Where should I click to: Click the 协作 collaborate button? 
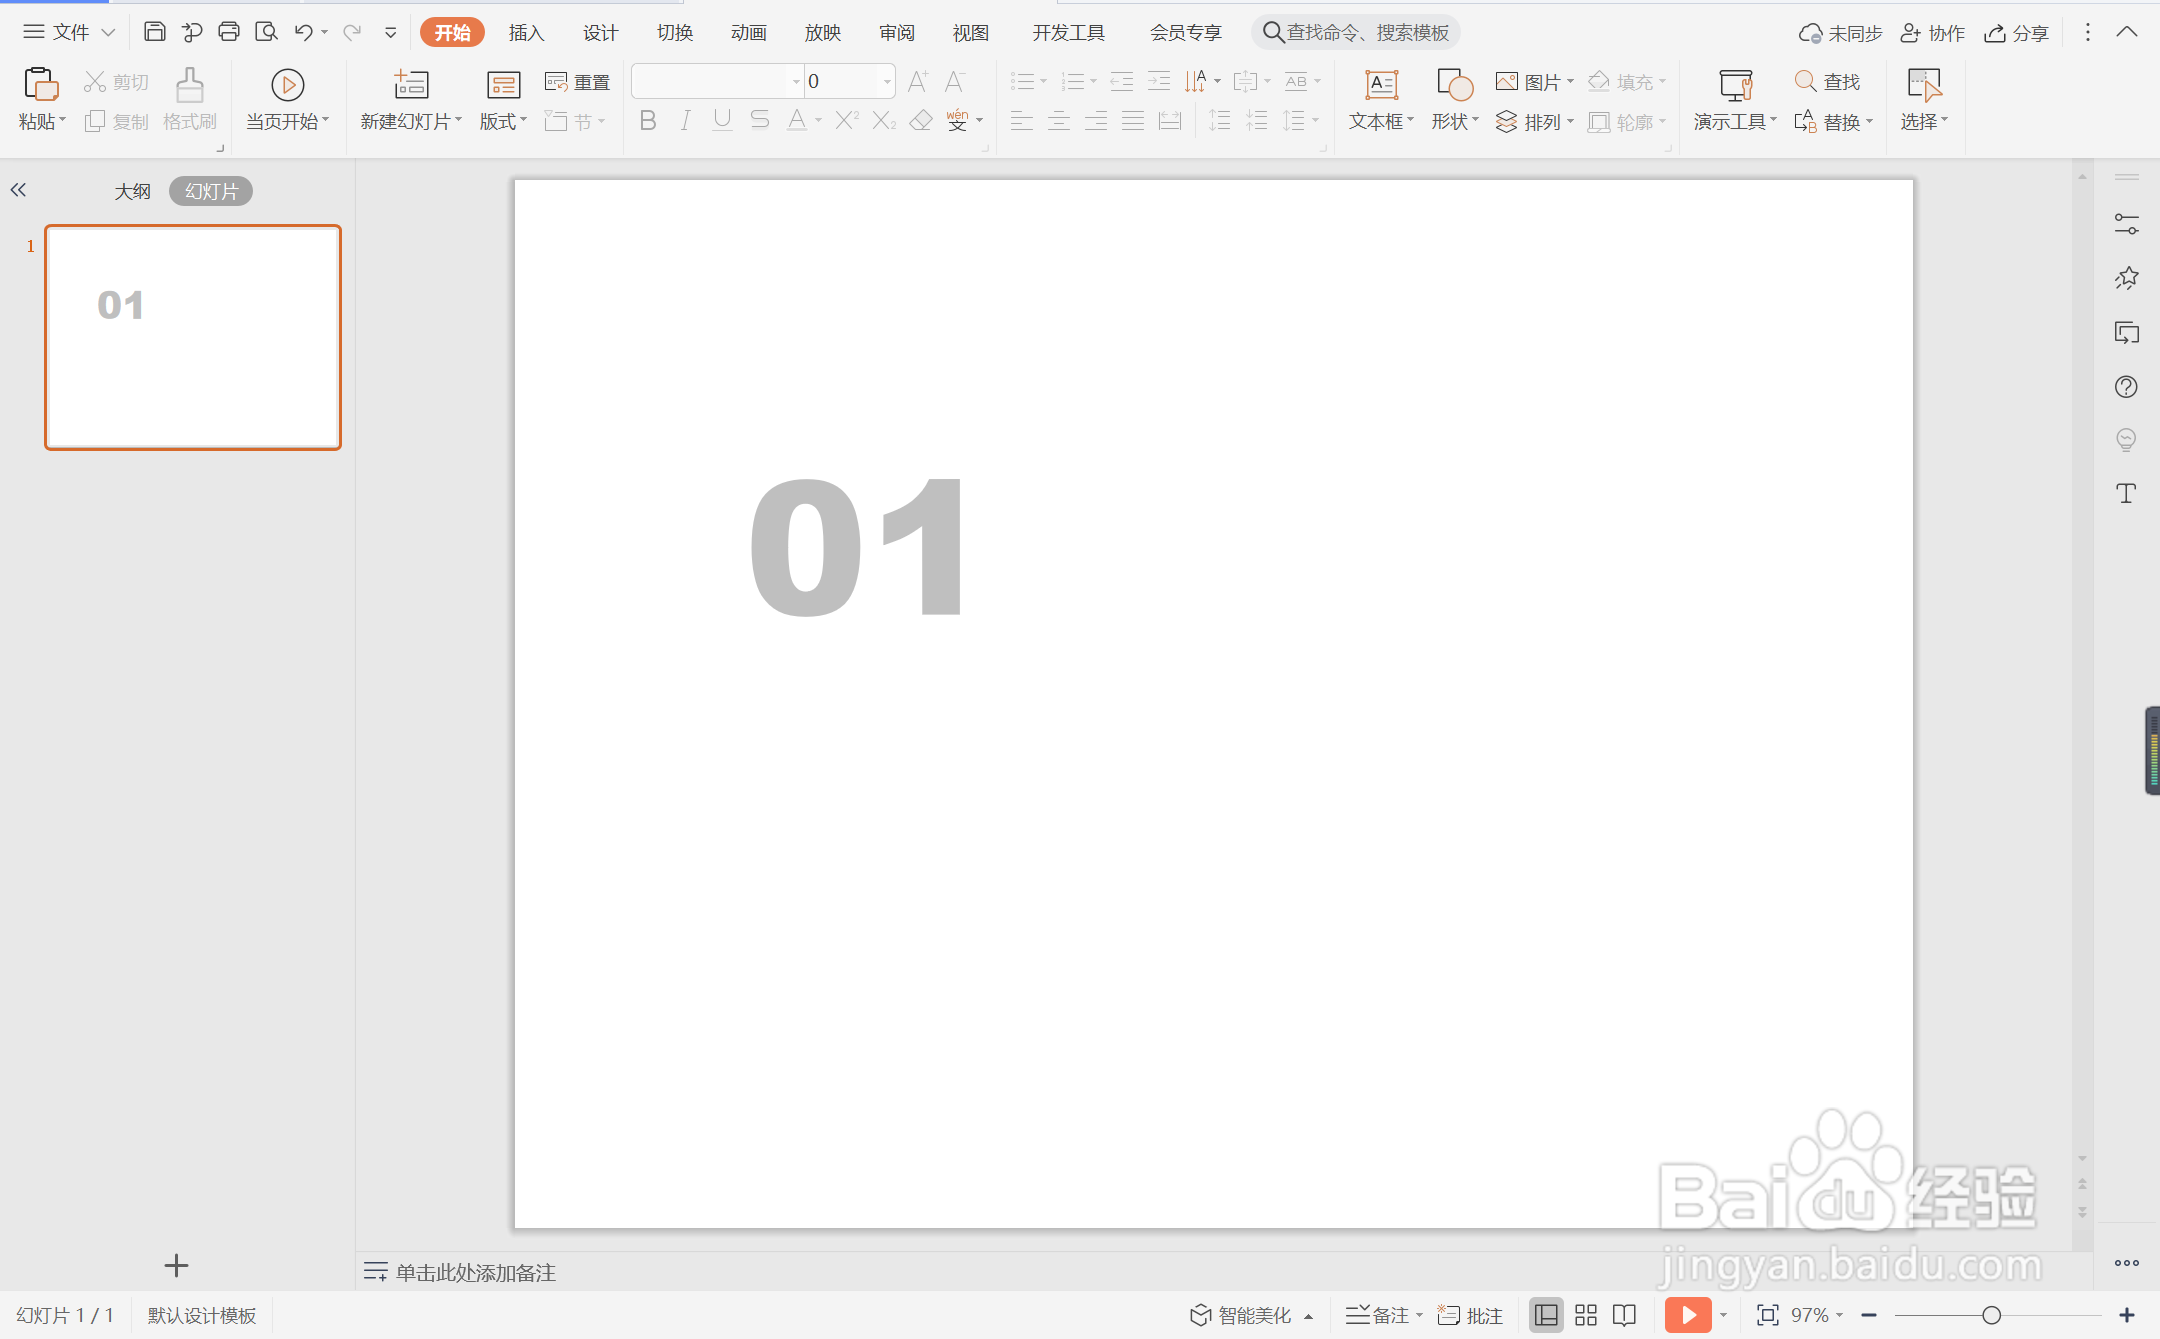tap(1932, 33)
